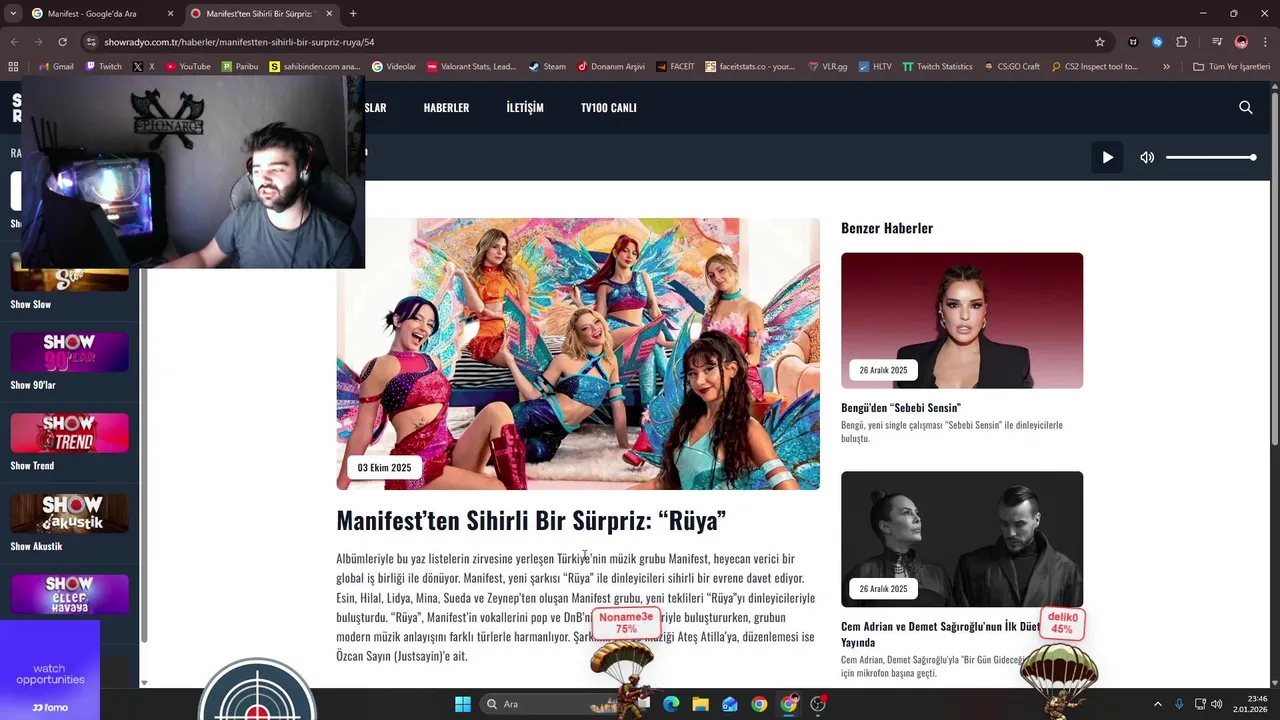Viewport: 1280px width, 720px height.
Task: Bookmark this page with the star icon
Action: (x=1100, y=42)
